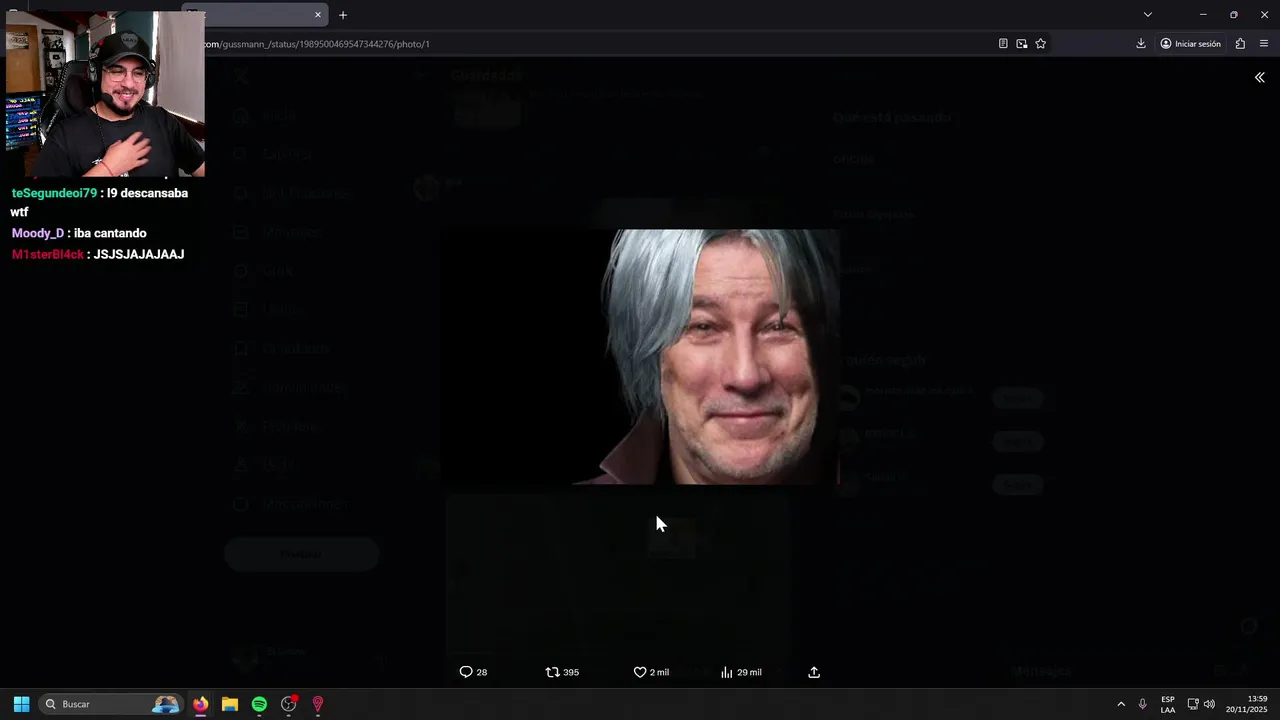This screenshot has height=720, width=1280.
Task: Open a new browser tab with plus
Action: click(x=343, y=15)
